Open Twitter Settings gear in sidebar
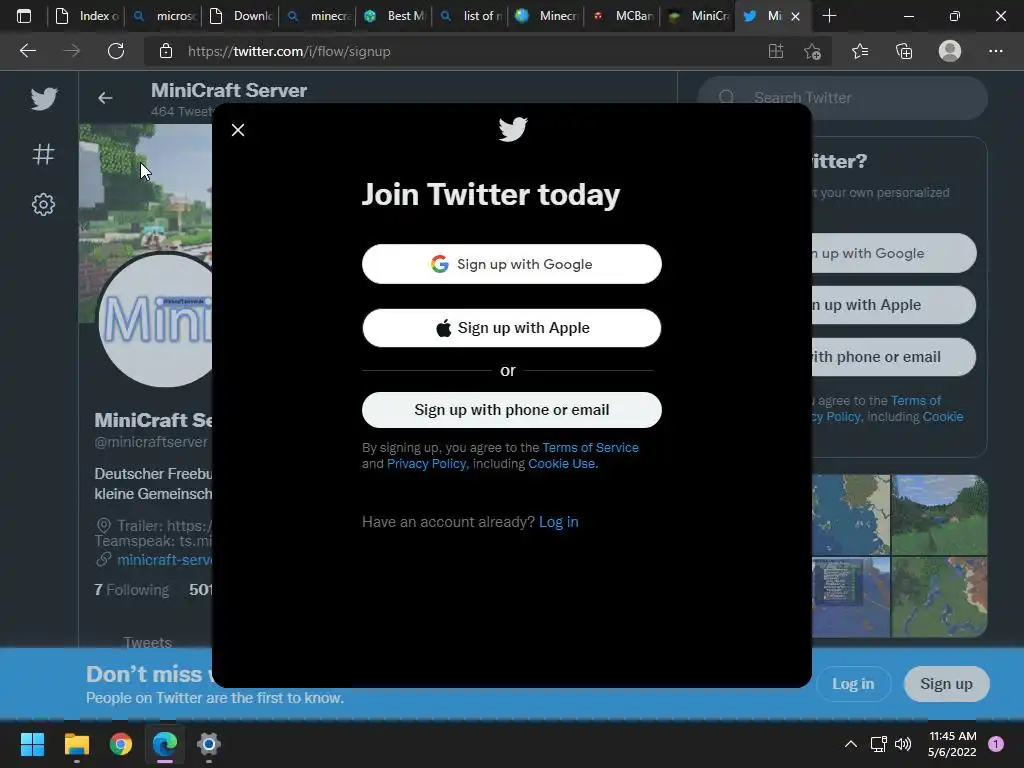Viewport: 1024px width, 768px height. (x=44, y=204)
